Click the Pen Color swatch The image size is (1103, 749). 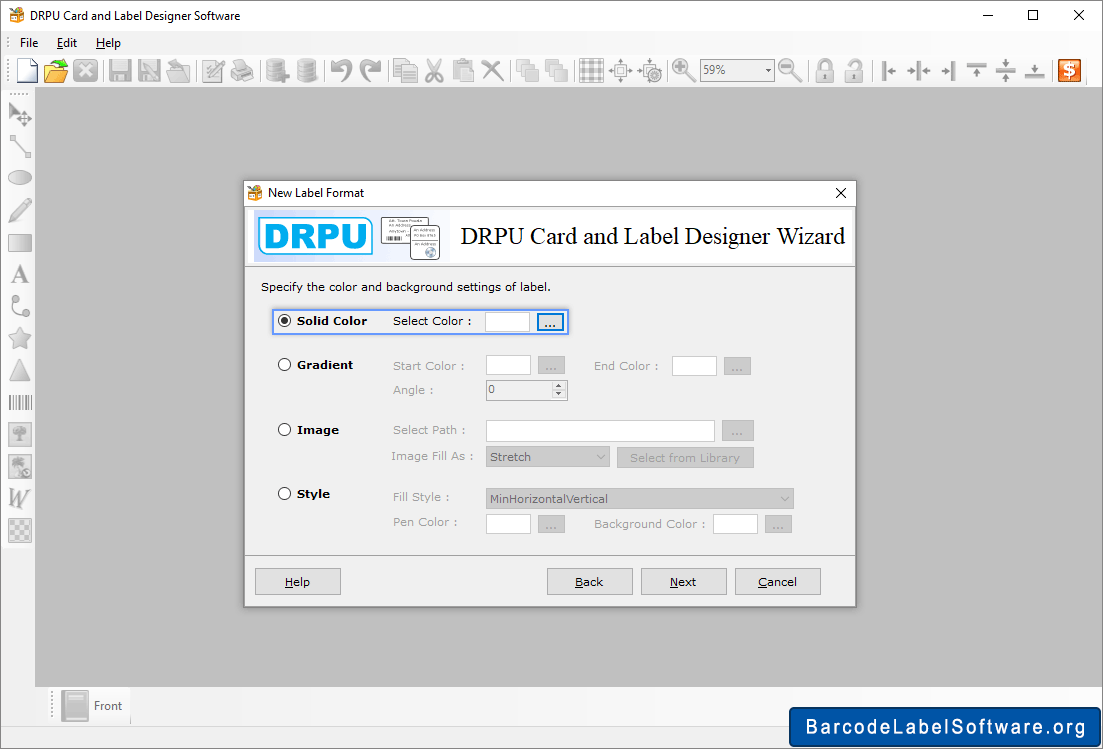click(x=508, y=524)
